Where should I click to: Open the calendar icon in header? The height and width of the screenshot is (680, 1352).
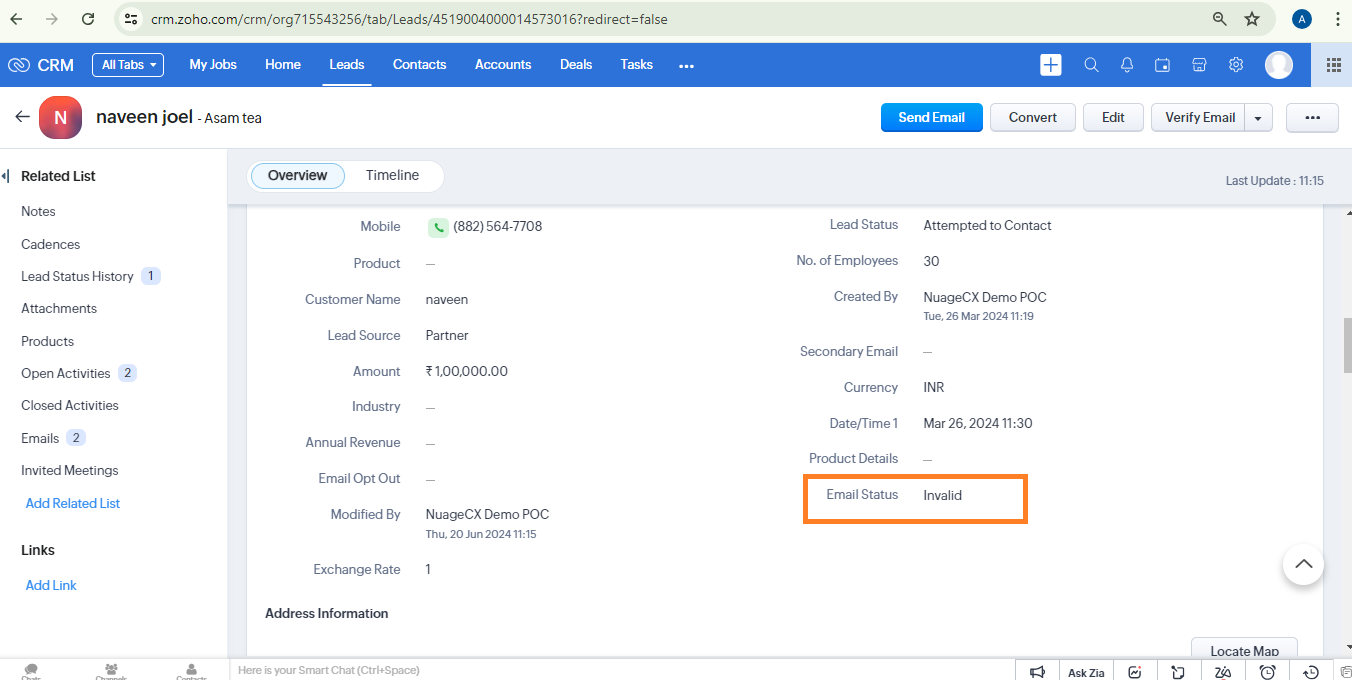pyautogui.click(x=1163, y=65)
